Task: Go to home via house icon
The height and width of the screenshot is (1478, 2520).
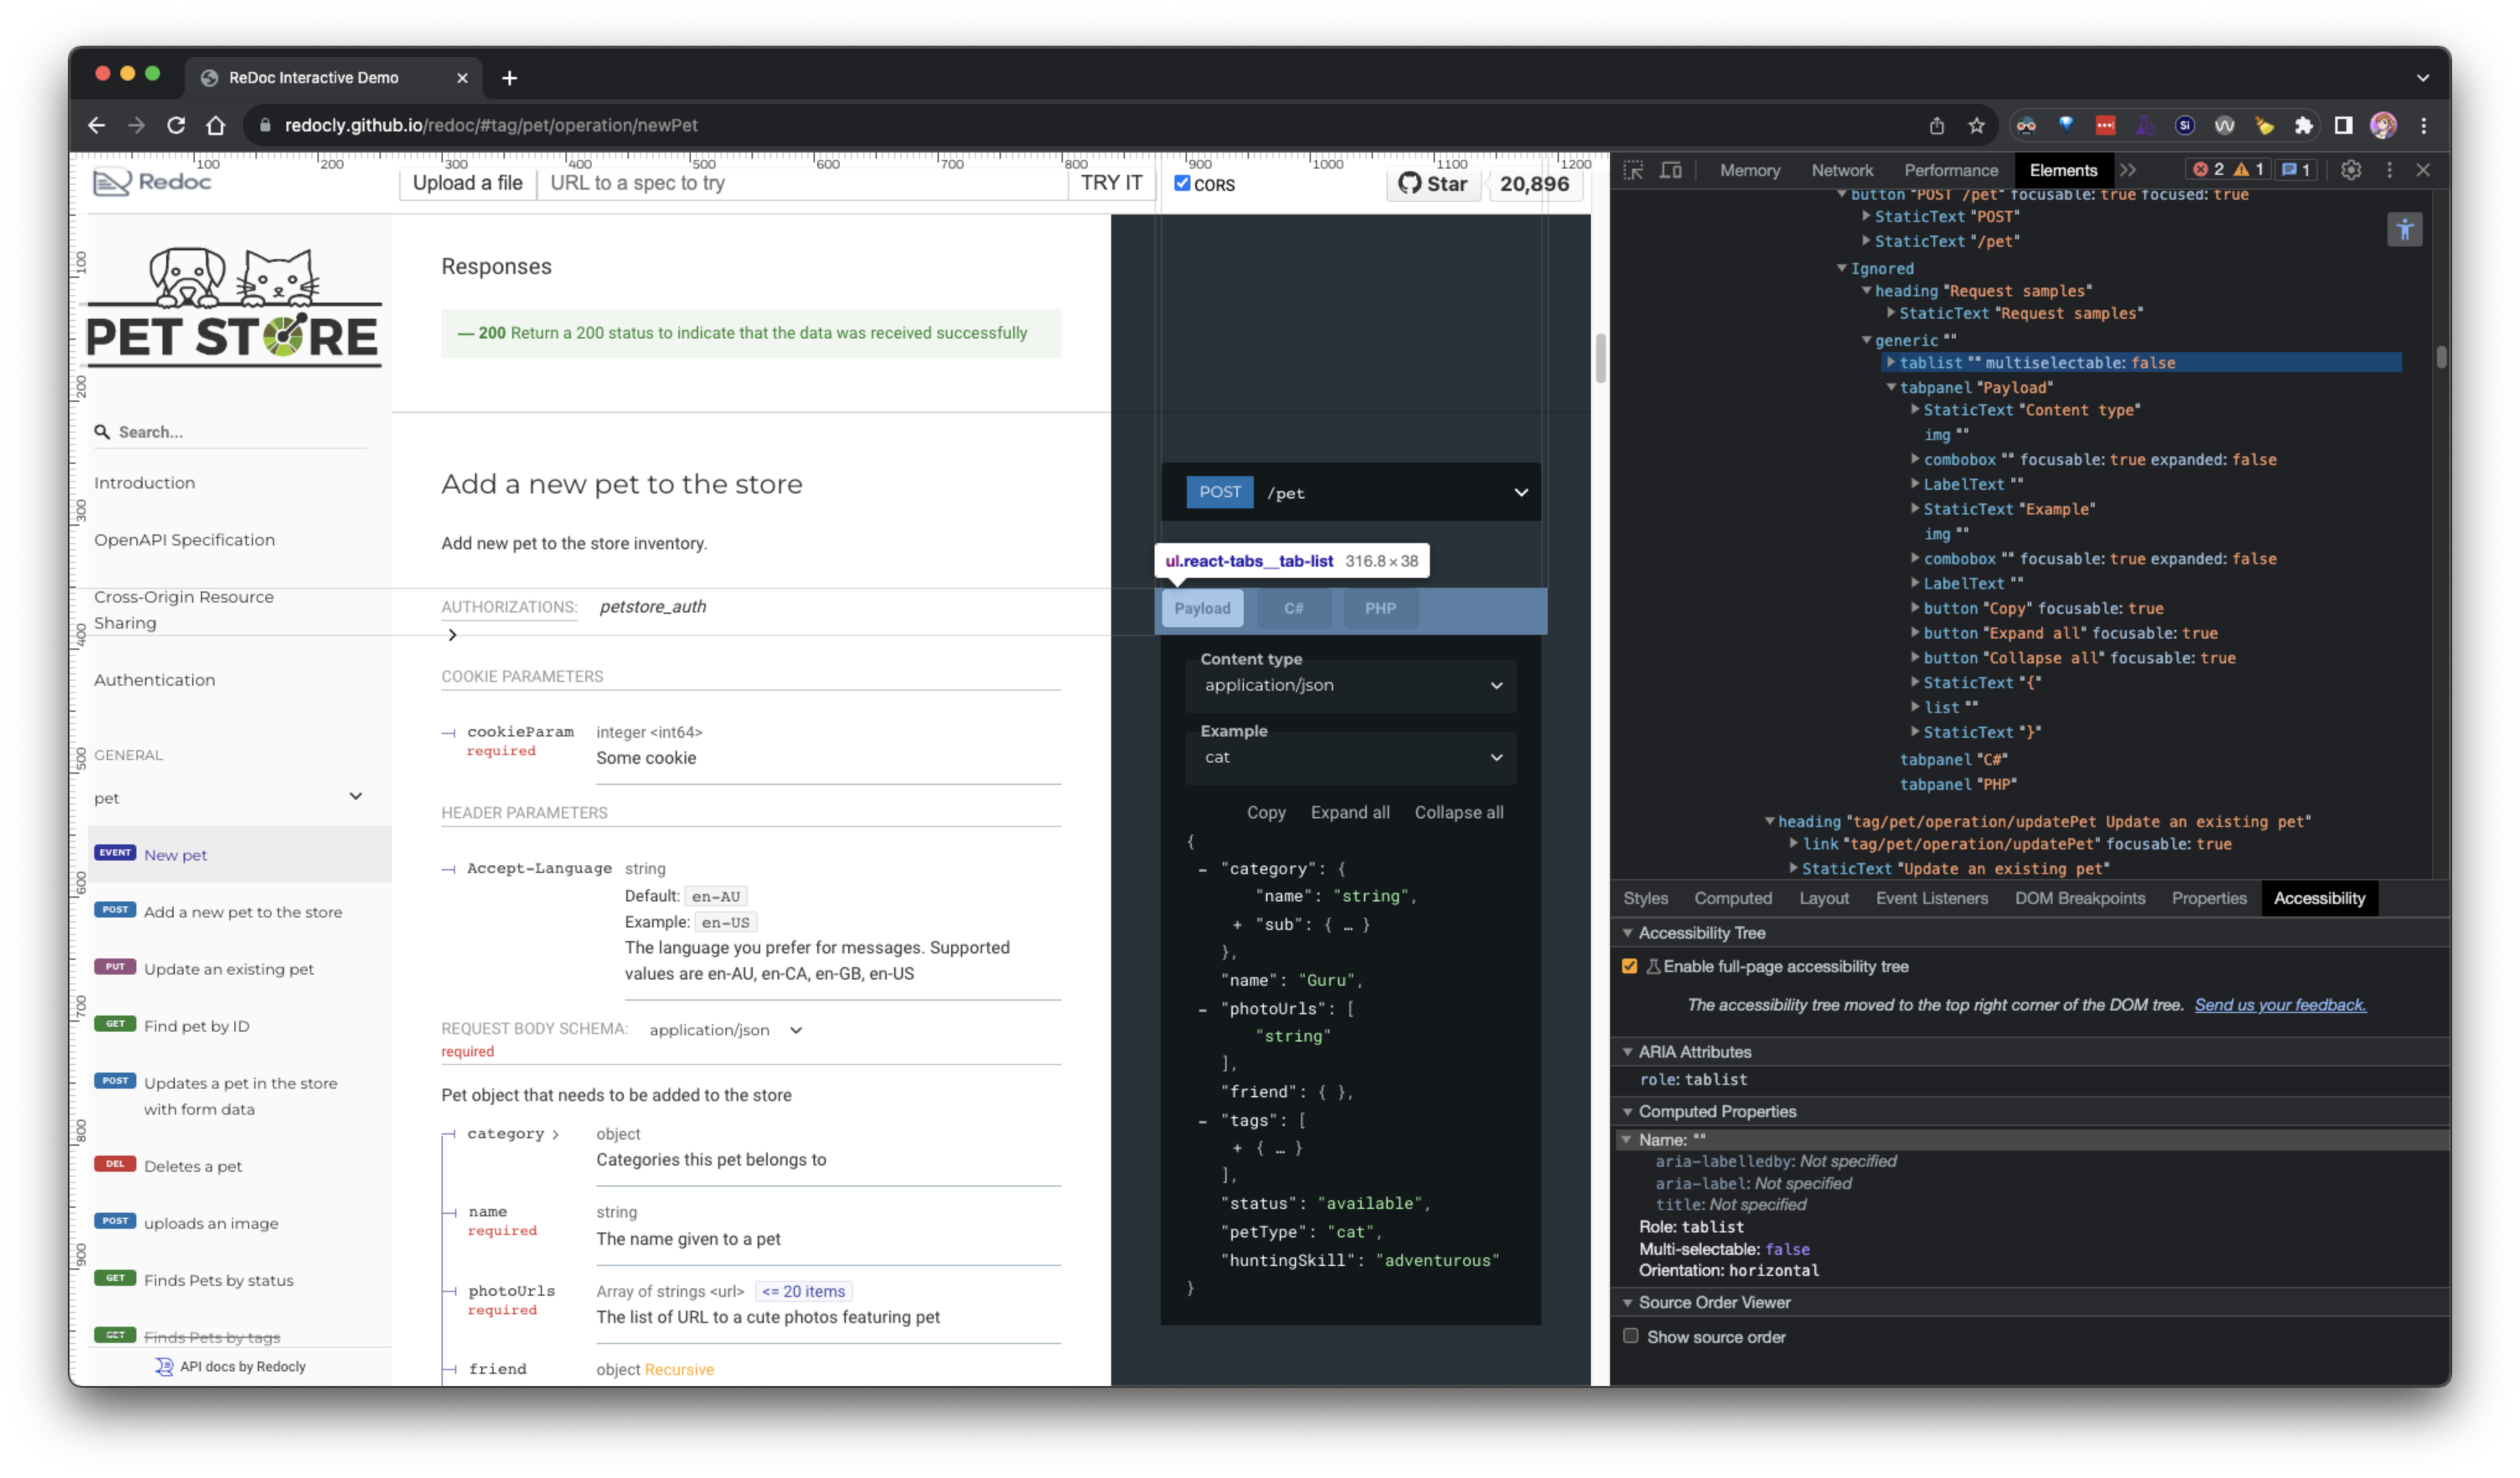Action: [x=216, y=125]
